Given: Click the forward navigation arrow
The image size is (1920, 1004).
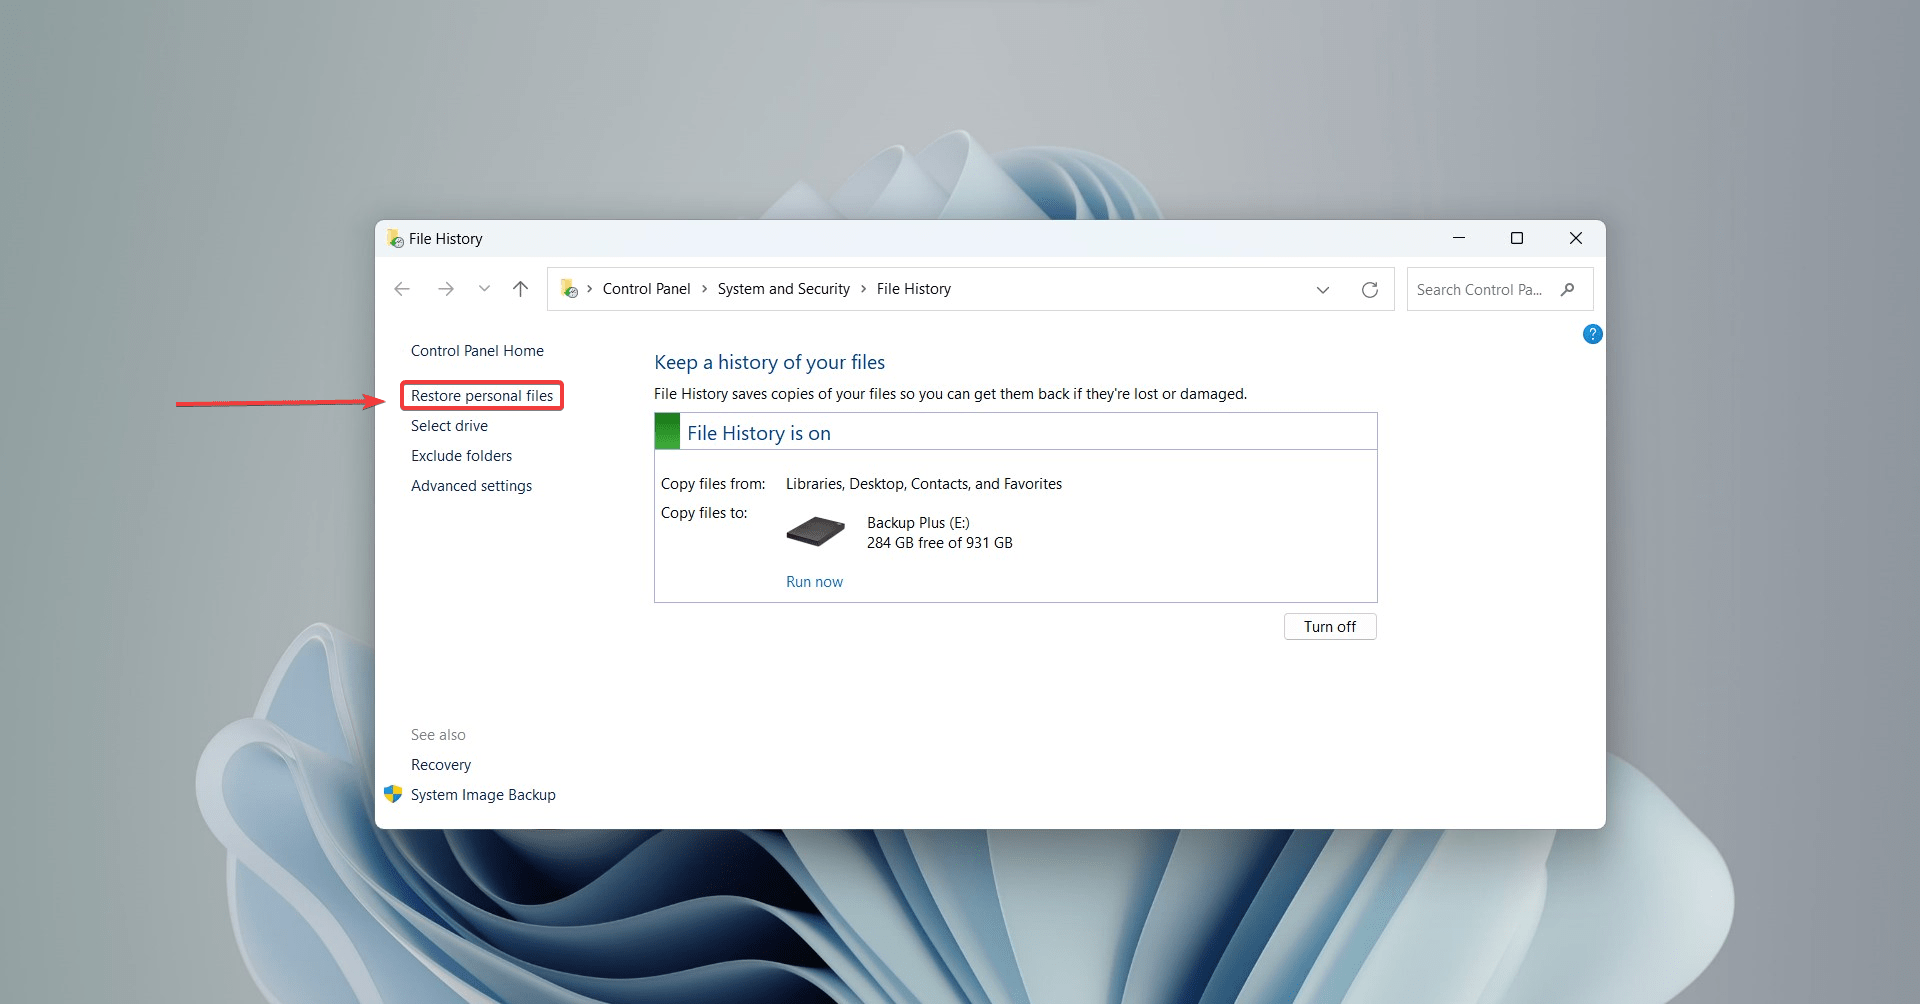Looking at the screenshot, I should click(x=446, y=289).
